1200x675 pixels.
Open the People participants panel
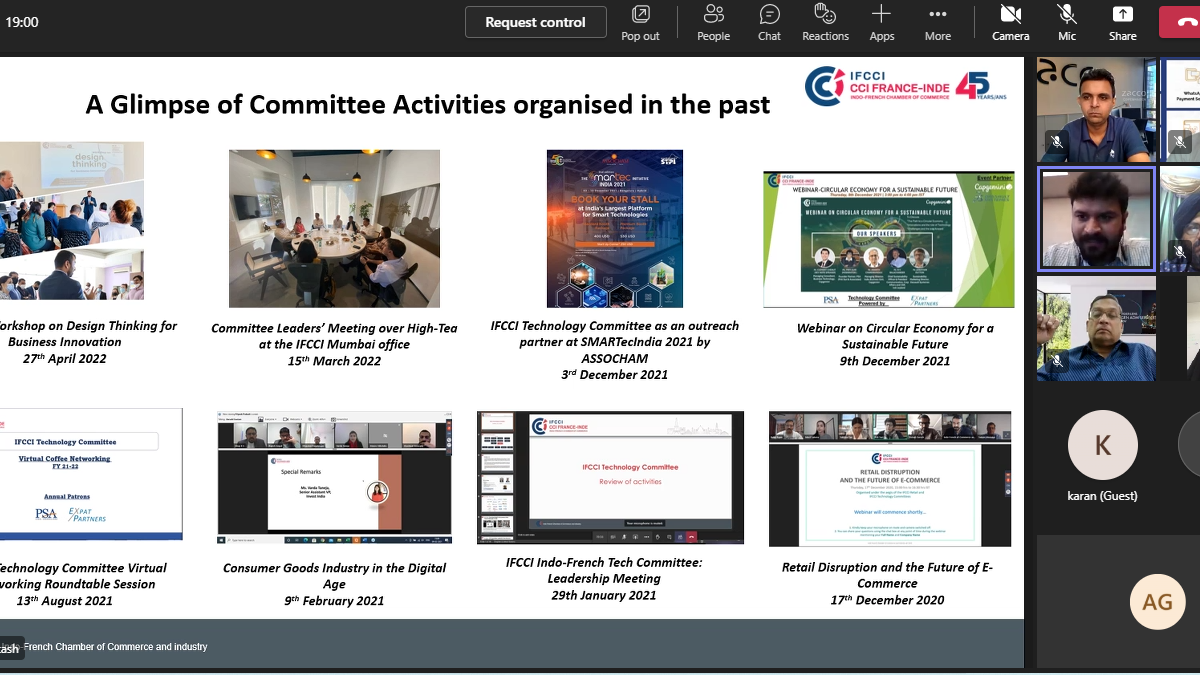(713, 23)
